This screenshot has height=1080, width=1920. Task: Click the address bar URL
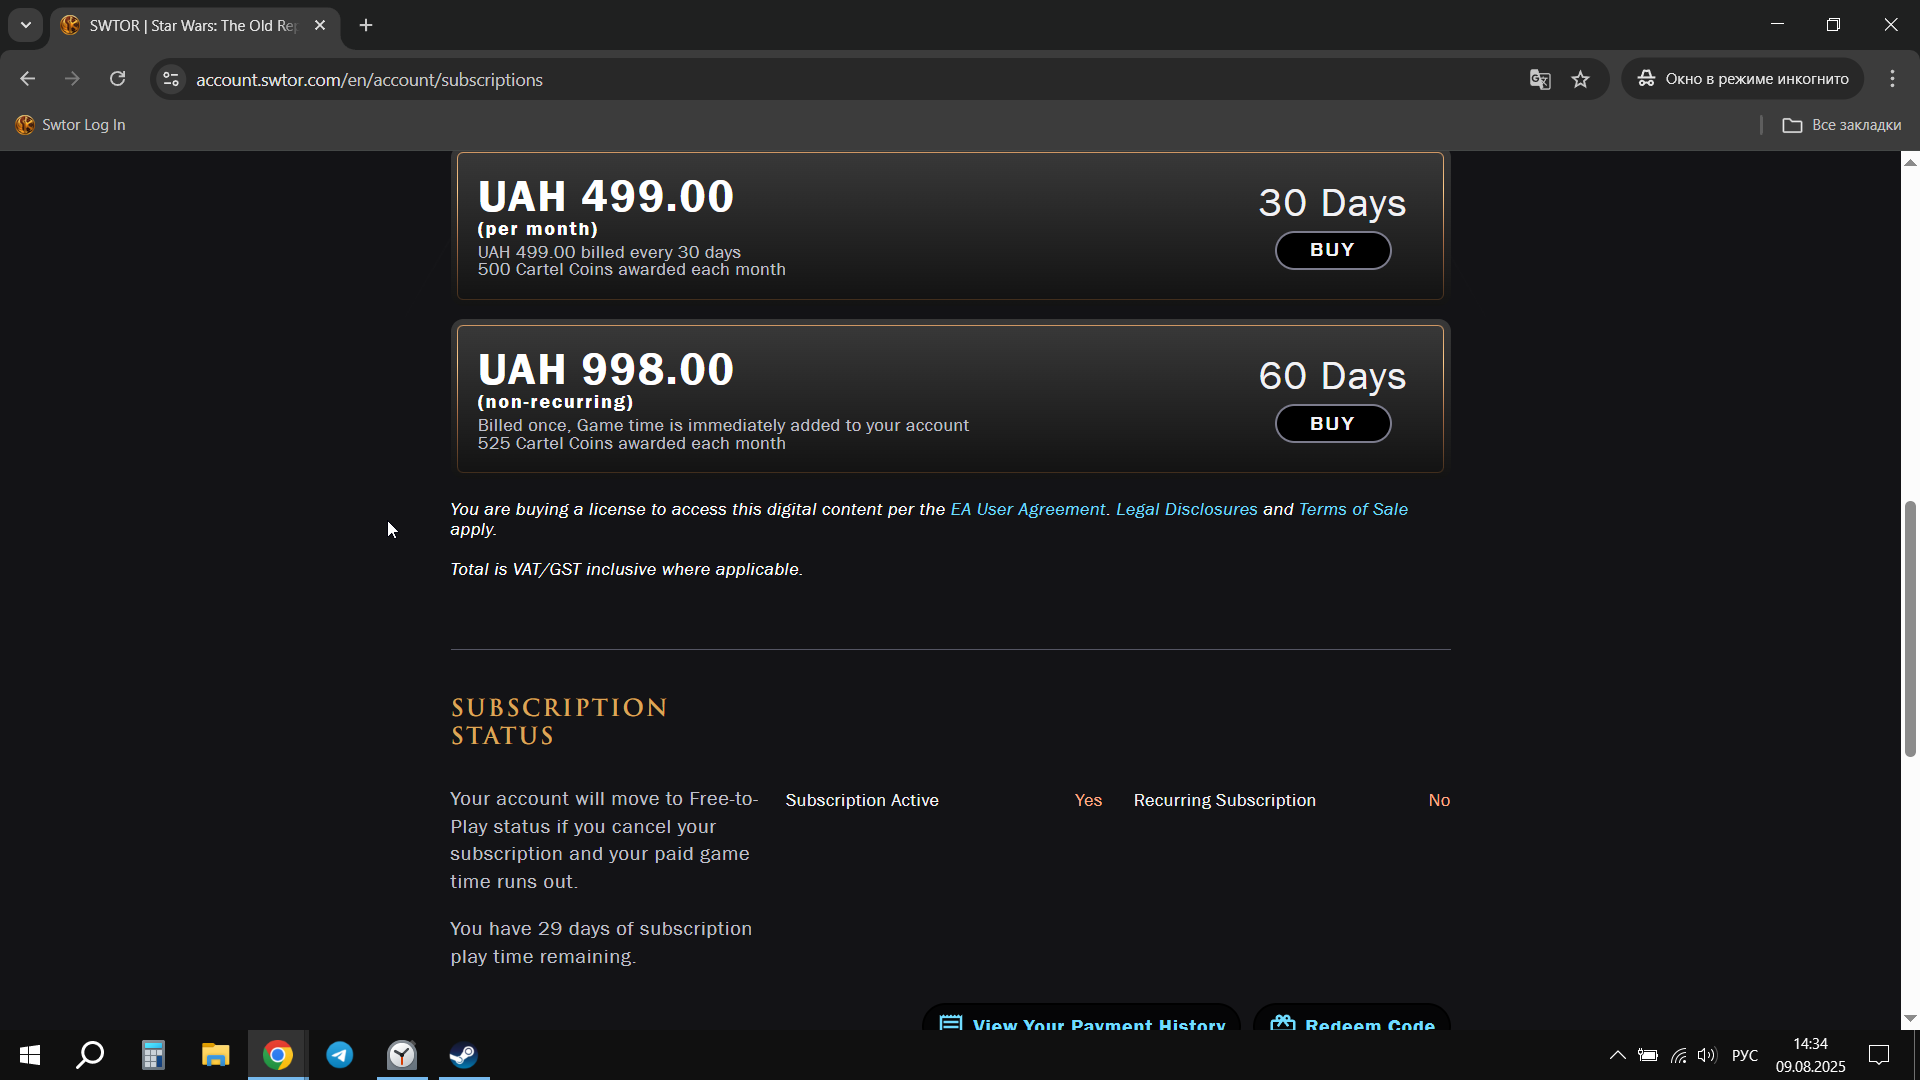(x=369, y=79)
